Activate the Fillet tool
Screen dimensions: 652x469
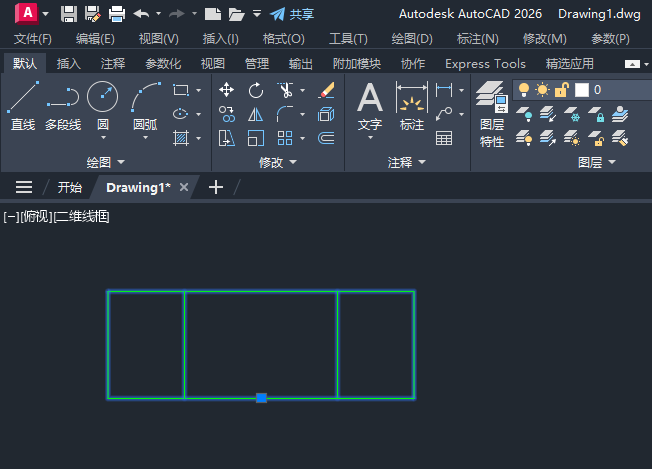point(285,114)
